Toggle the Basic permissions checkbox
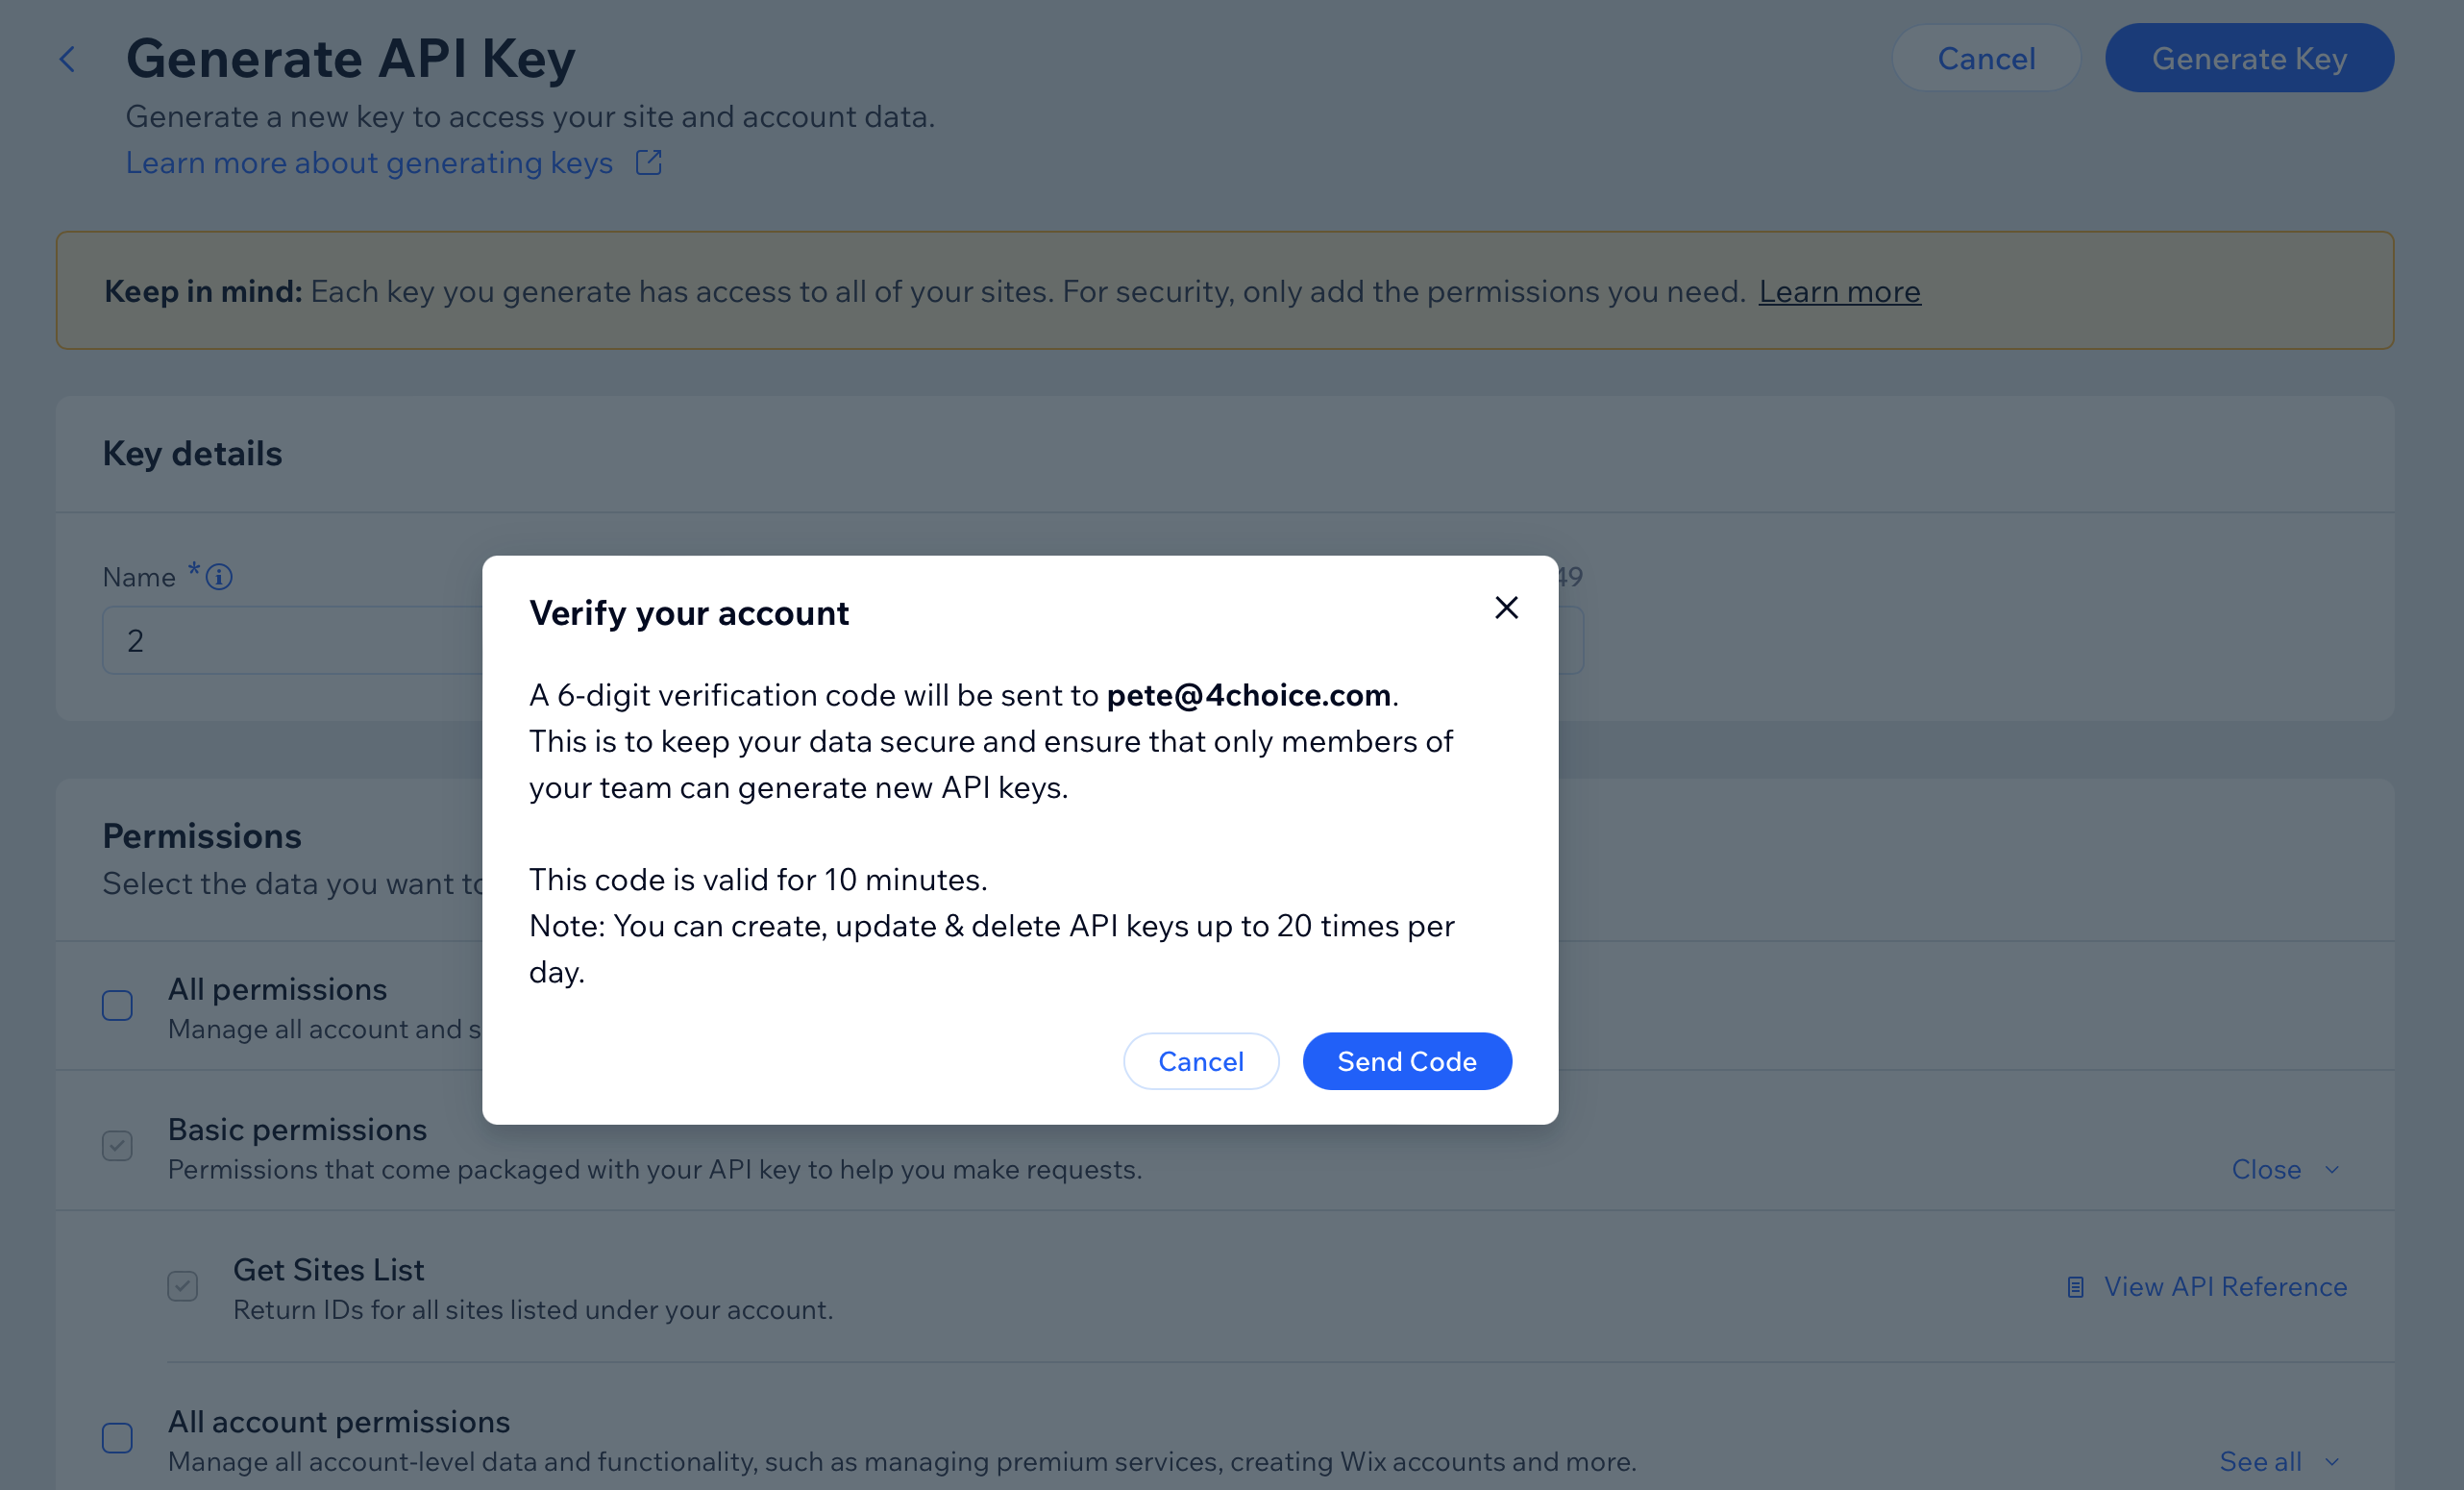2464x1490 pixels. [116, 1145]
